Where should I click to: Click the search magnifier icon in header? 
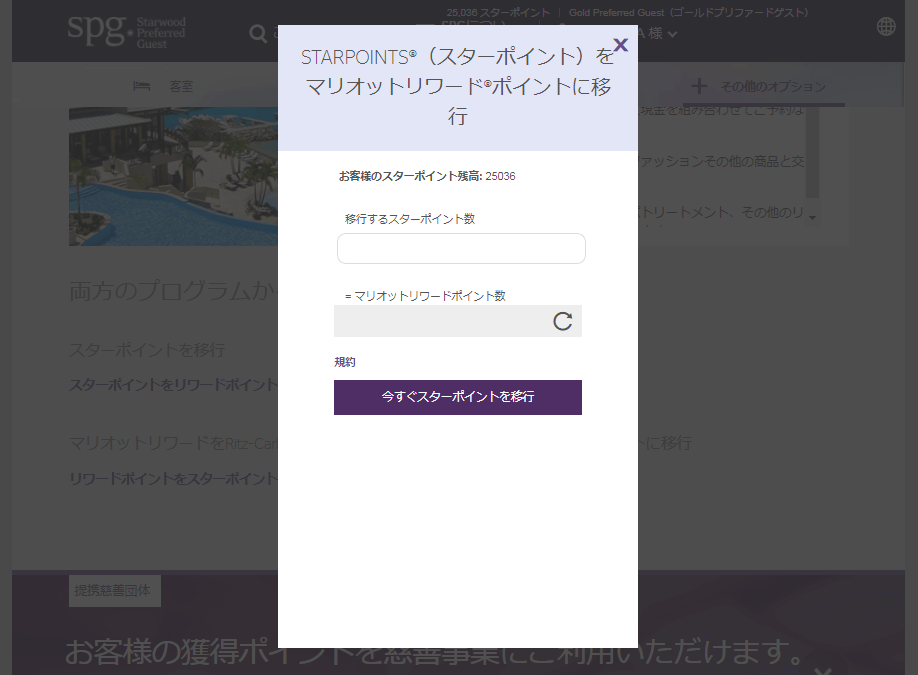pyautogui.click(x=257, y=34)
